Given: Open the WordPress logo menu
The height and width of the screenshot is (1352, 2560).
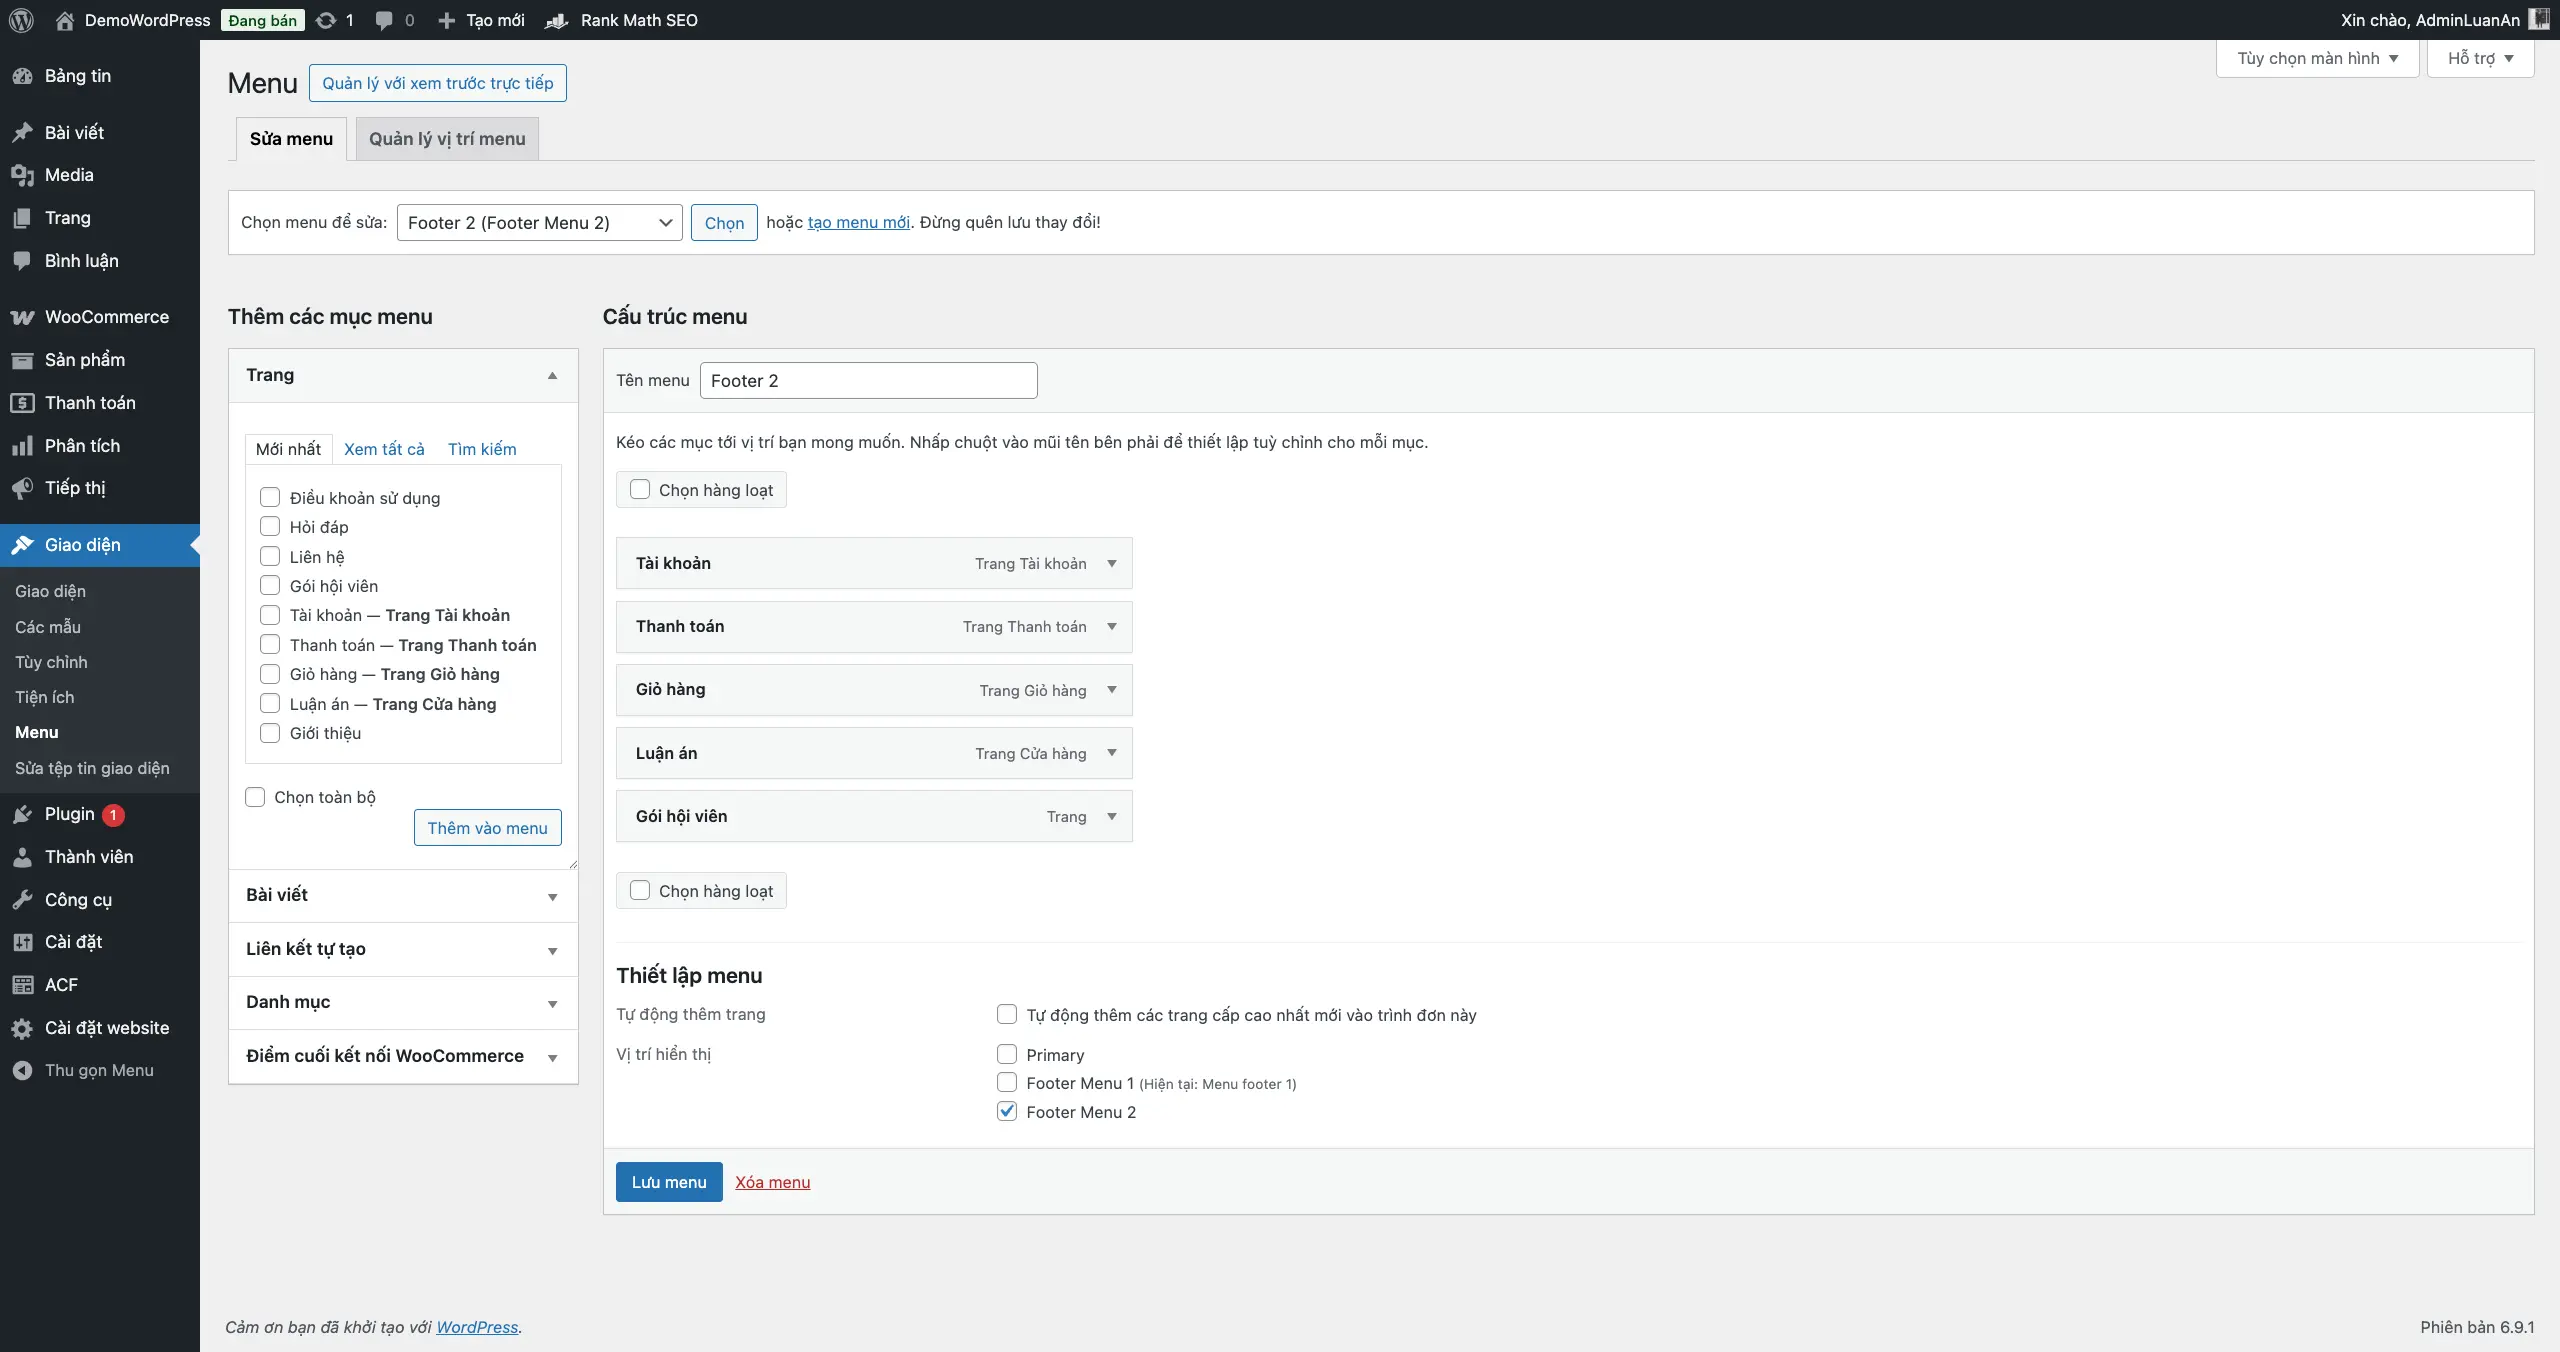Looking at the screenshot, I should click(21, 20).
